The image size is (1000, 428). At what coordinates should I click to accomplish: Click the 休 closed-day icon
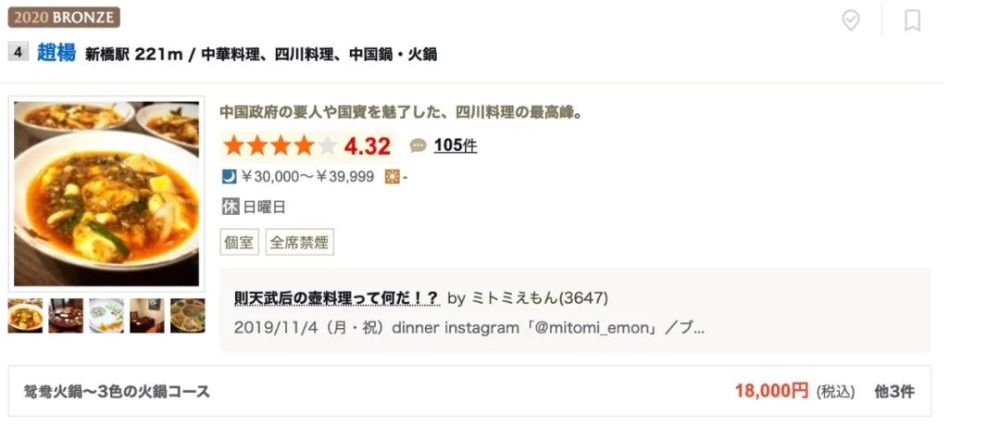[x=230, y=207]
